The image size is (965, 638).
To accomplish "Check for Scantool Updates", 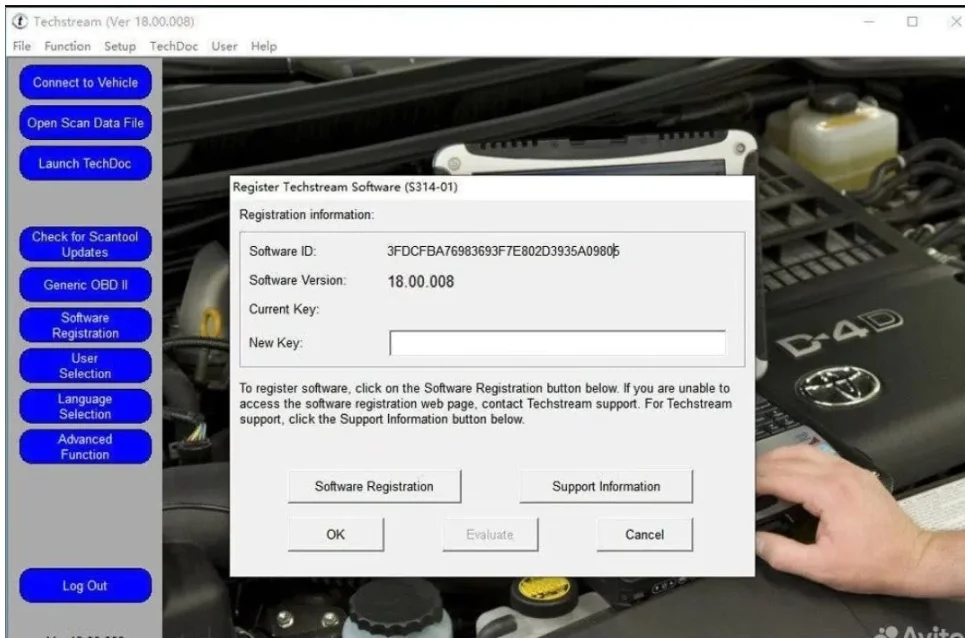I will point(85,244).
